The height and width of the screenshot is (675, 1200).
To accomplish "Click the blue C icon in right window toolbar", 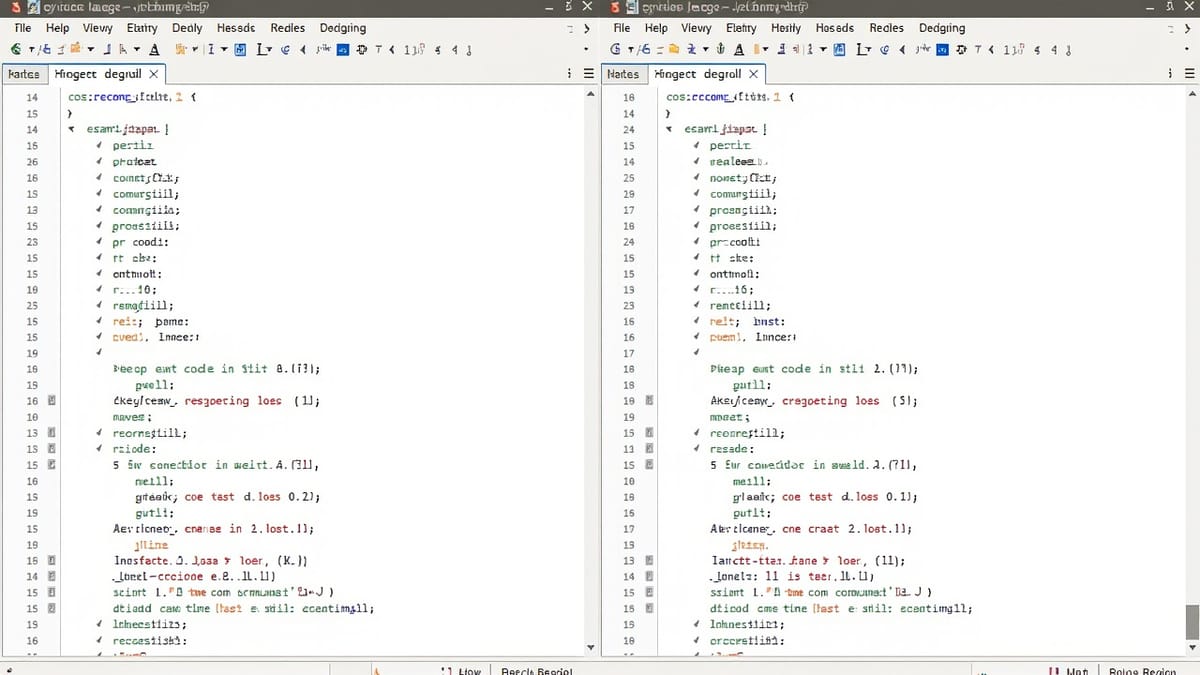I will (x=884, y=50).
